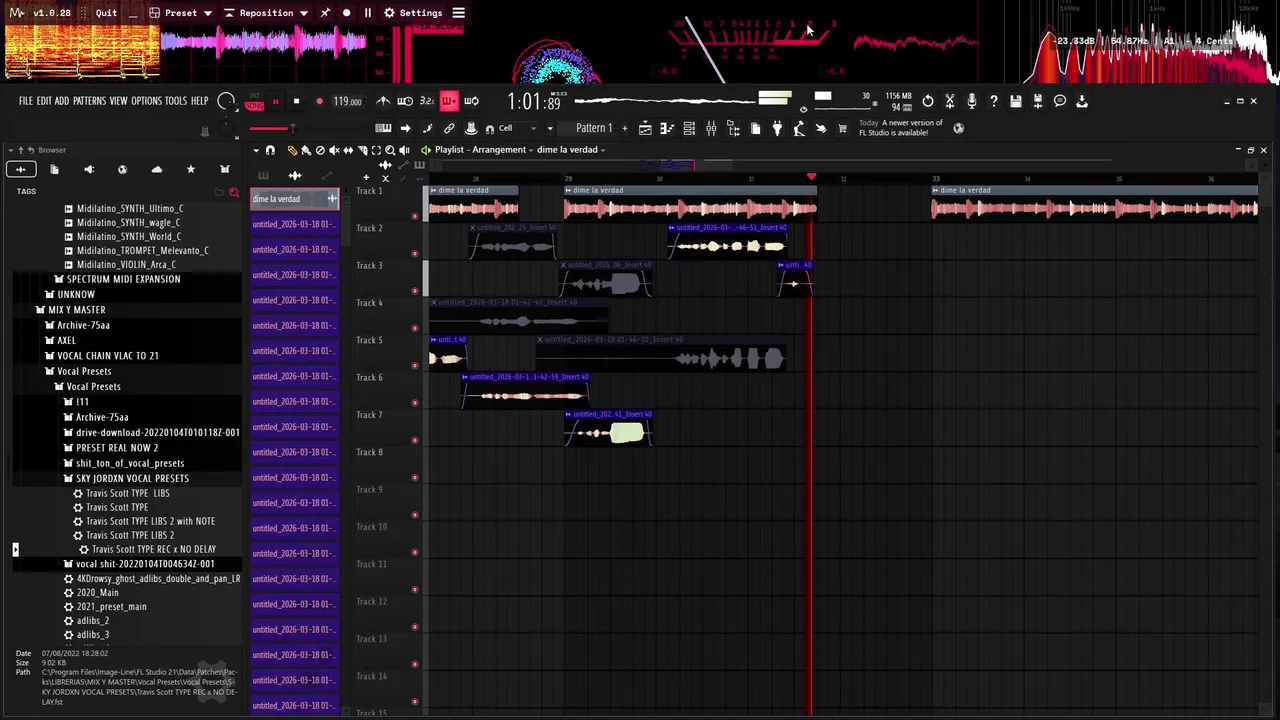1280x720 pixels.
Task: Open the shopping cart icon
Action: [842, 128]
